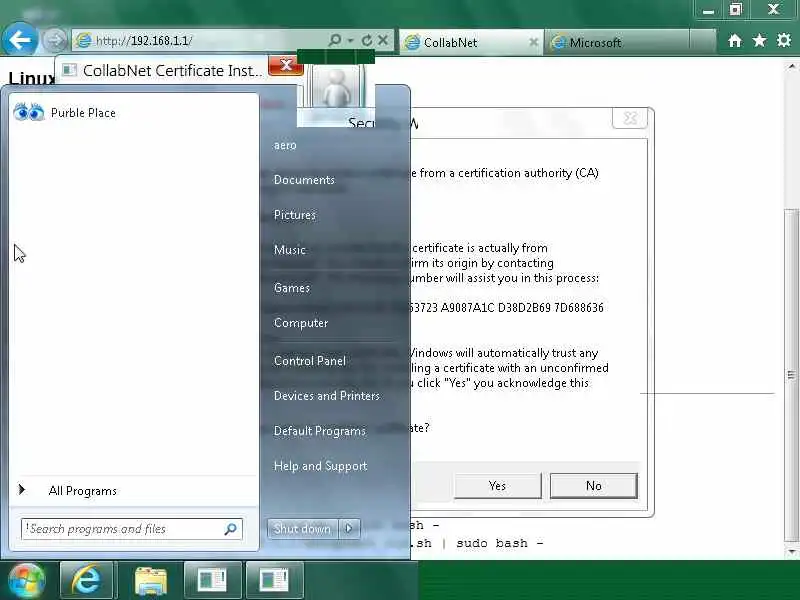This screenshot has width=800, height=600.
Task: Expand the shut down options arrow
Action: [349, 529]
